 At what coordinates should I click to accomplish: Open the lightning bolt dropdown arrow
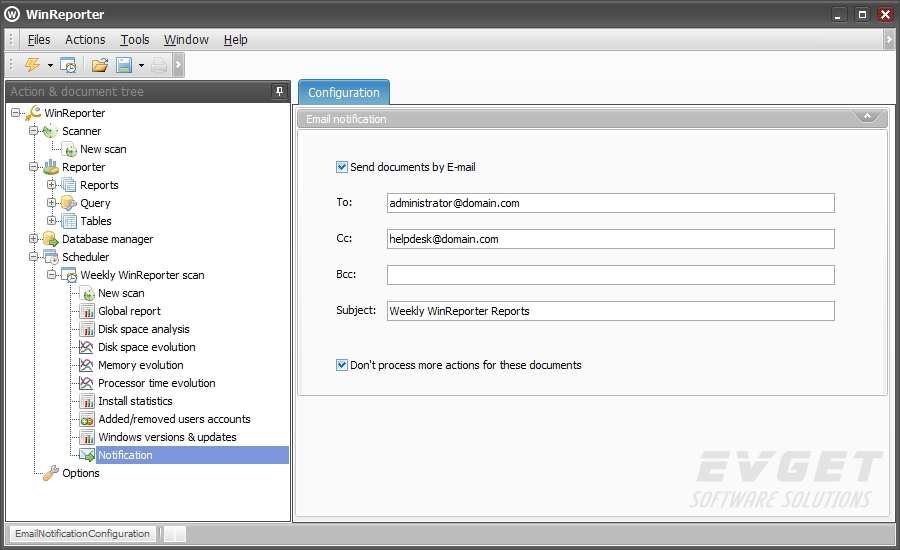tap(51, 65)
